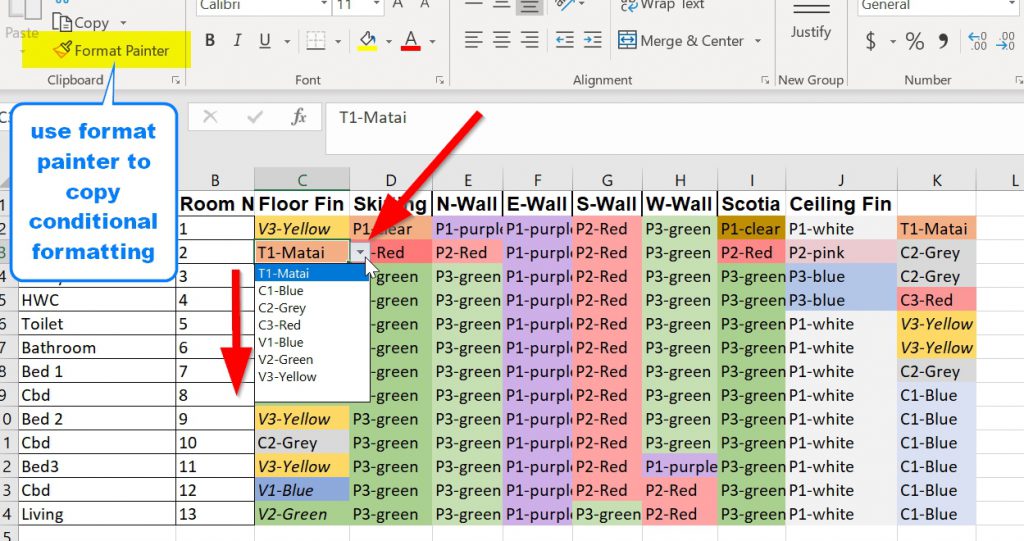The image size is (1024, 541).
Task: Choose V2-Green in the dropdown list
Action: (x=285, y=359)
